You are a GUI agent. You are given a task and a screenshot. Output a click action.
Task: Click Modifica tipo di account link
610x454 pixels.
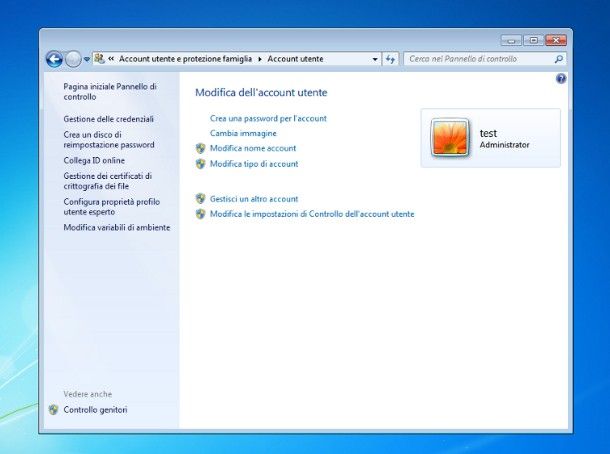pyautogui.click(x=254, y=164)
